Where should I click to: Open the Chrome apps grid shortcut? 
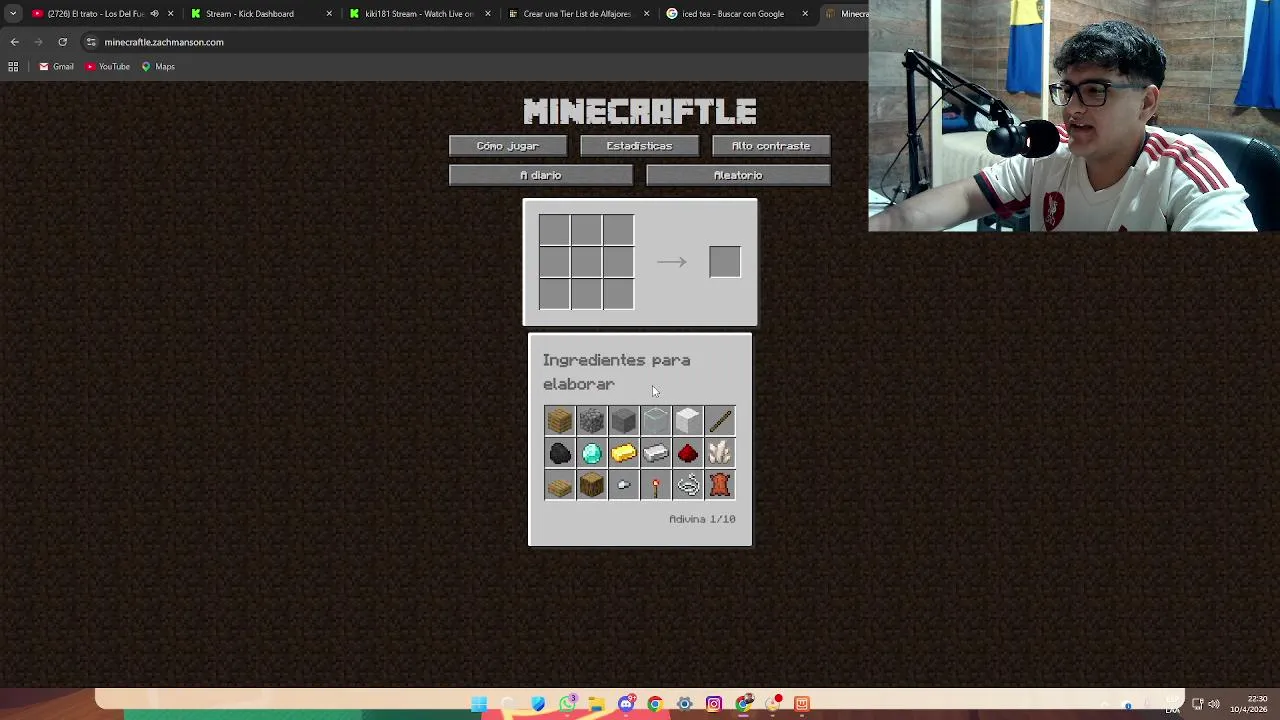pos(13,67)
